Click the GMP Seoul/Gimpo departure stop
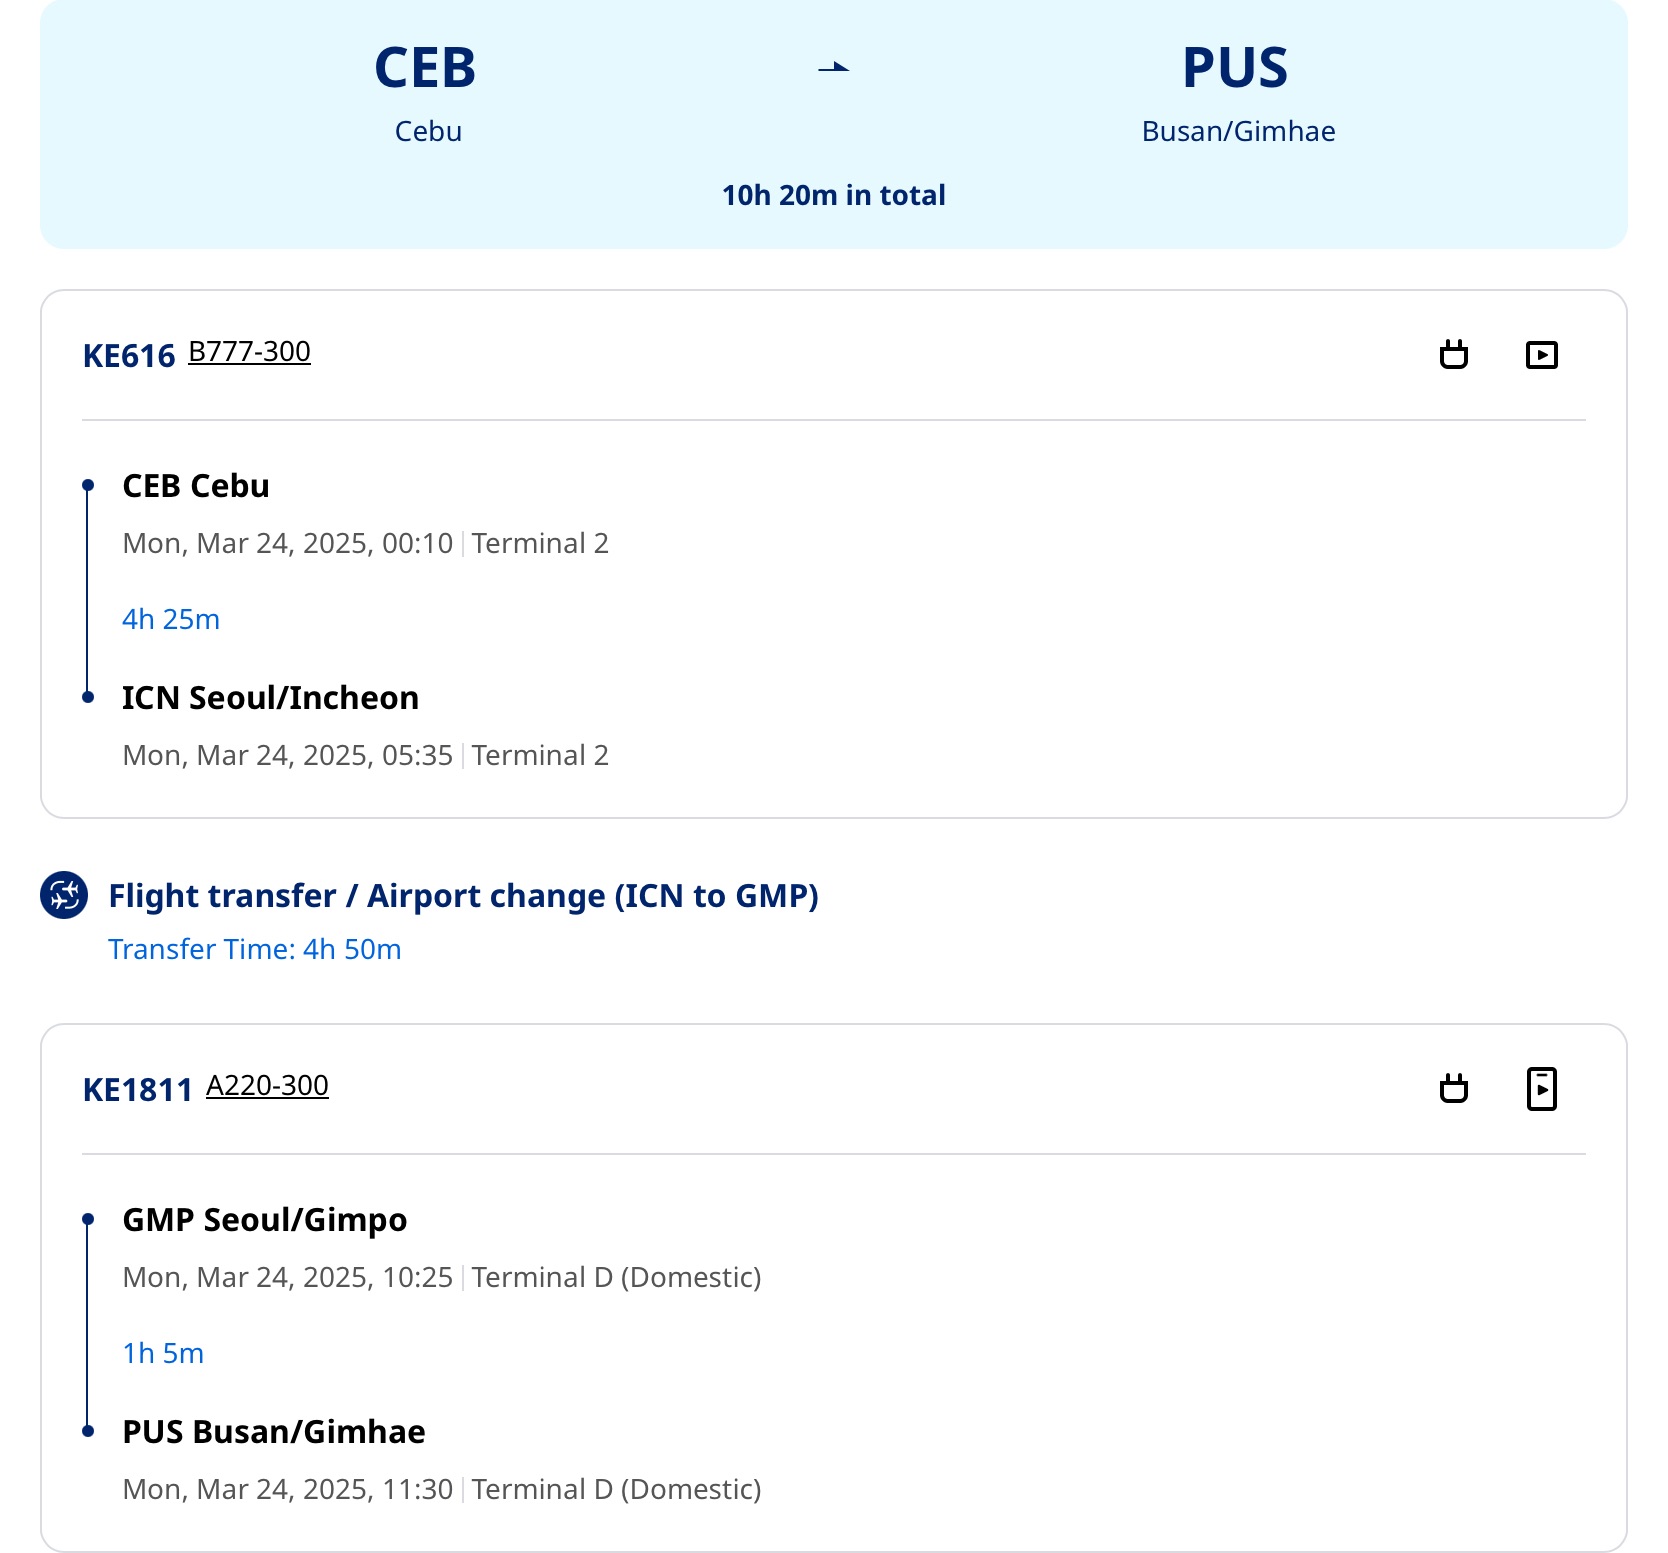Viewport: 1668px width, 1553px height. tap(265, 1220)
